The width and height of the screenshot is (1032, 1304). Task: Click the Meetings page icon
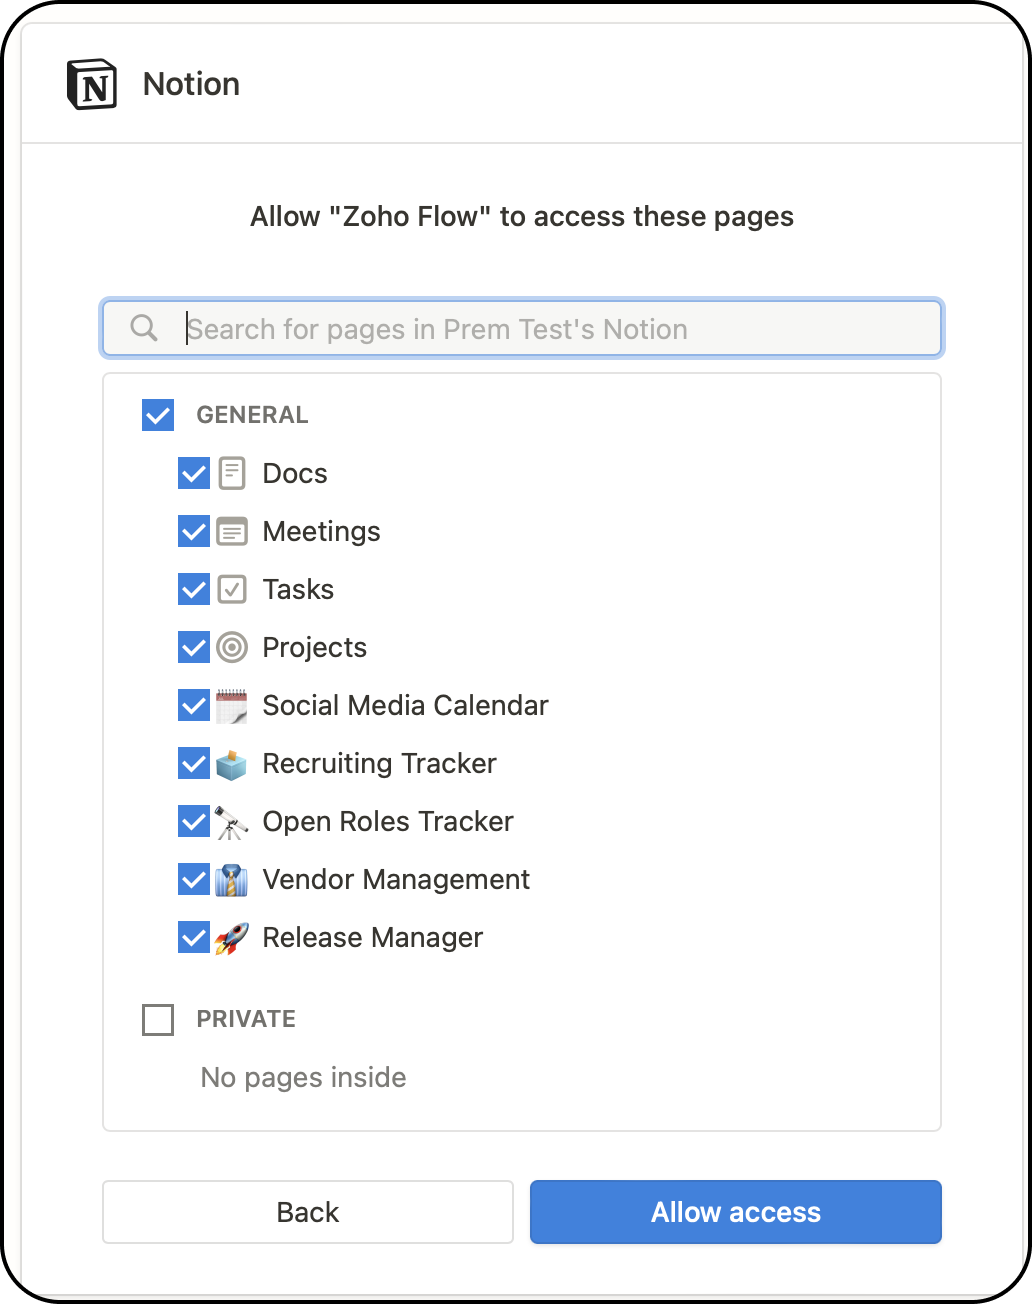tap(232, 531)
